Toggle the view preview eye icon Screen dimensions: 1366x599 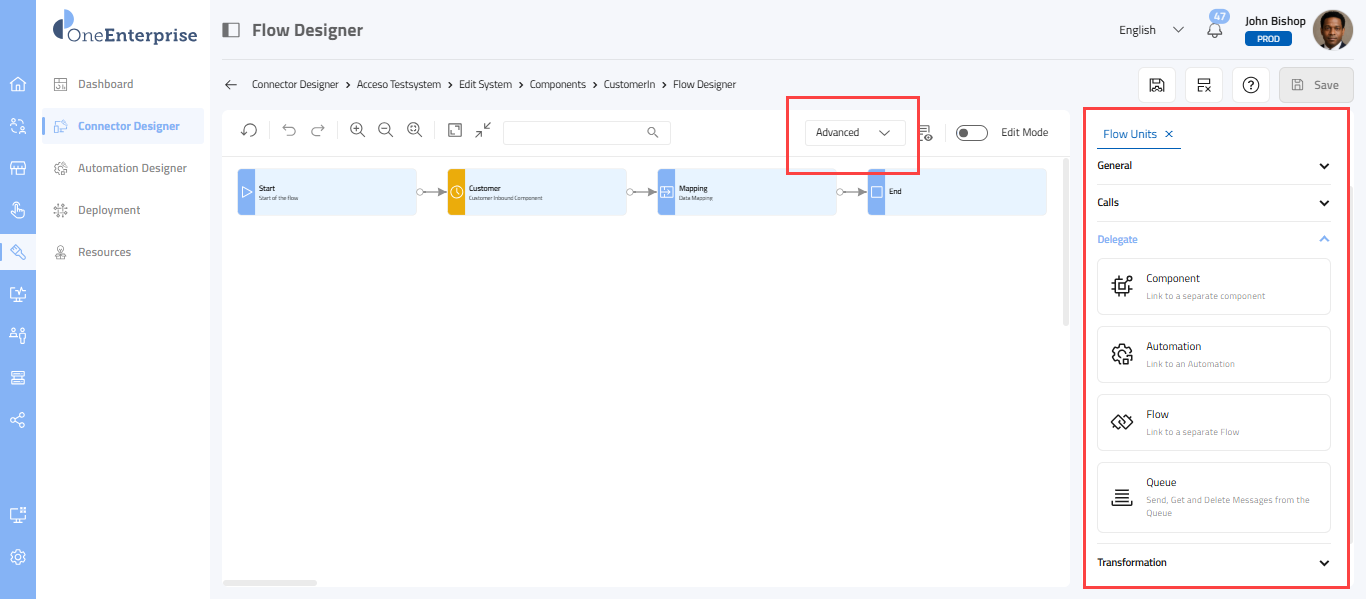[x=925, y=133]
